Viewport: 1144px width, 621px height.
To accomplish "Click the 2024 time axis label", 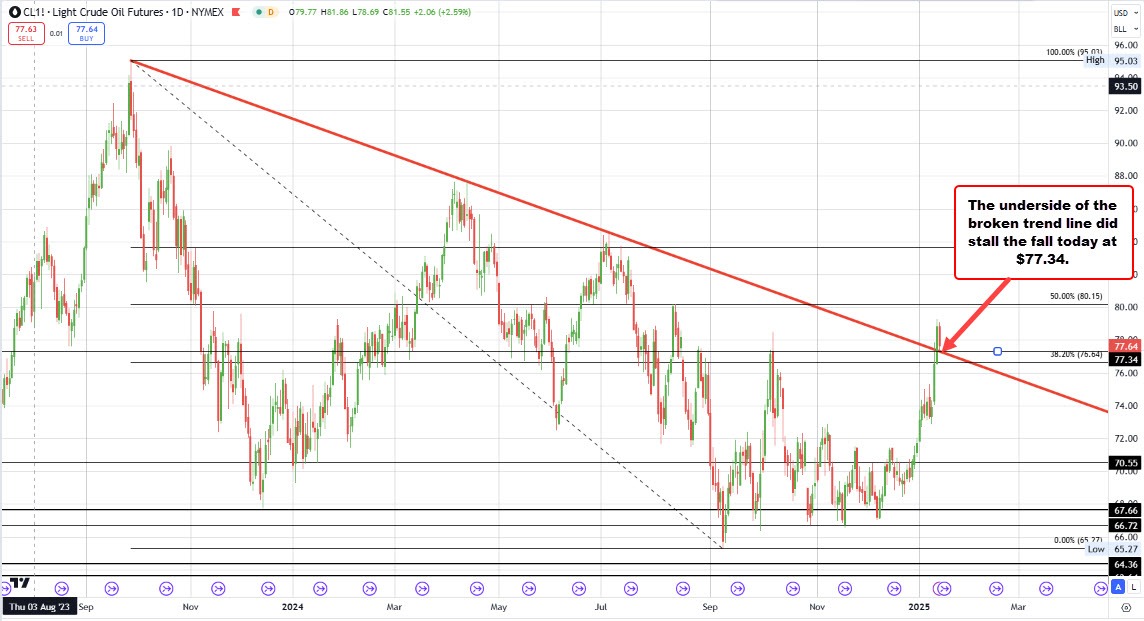I will 293,607.
